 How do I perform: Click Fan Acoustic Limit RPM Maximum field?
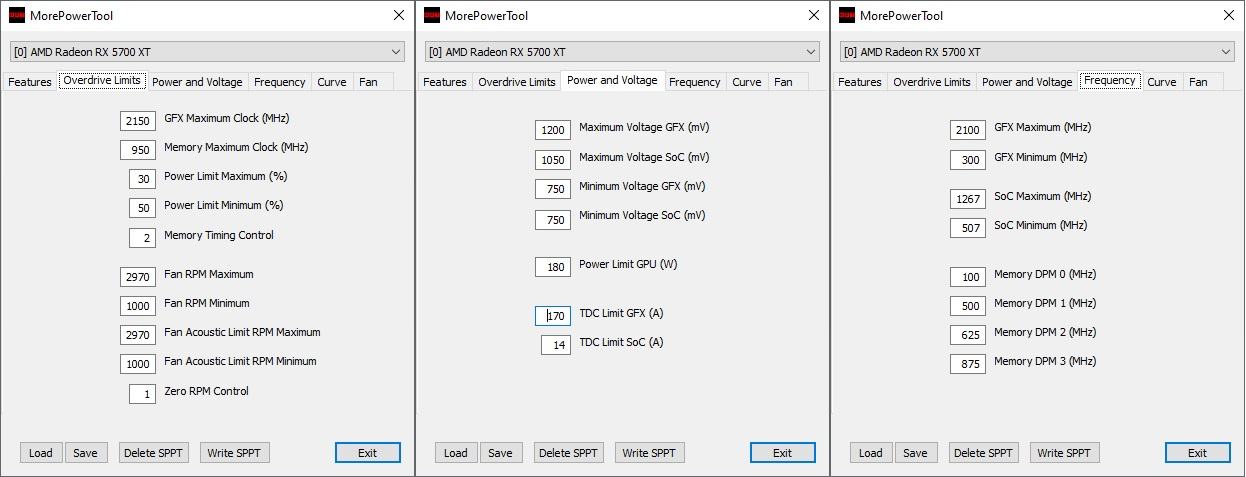tap(138, 335)
